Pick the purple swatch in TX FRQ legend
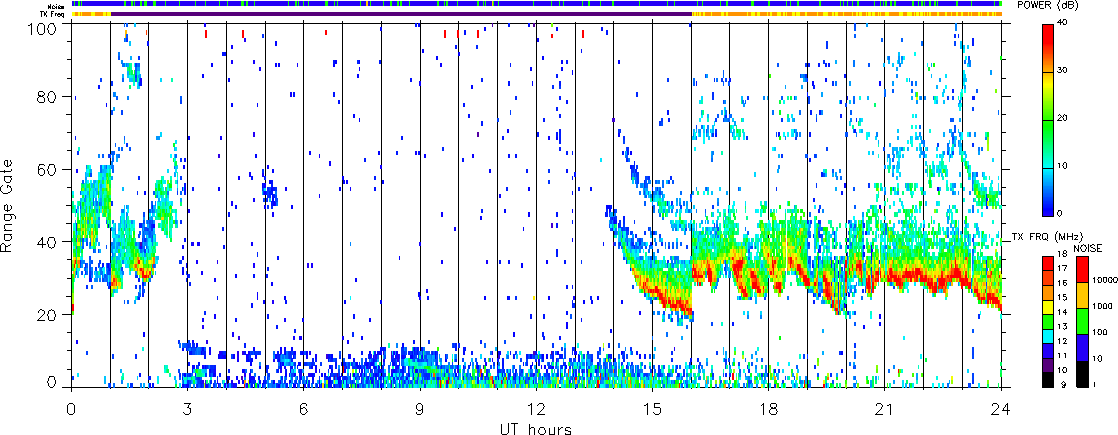The width and height of the screenshot is (1118, 435). [1048, 365]
